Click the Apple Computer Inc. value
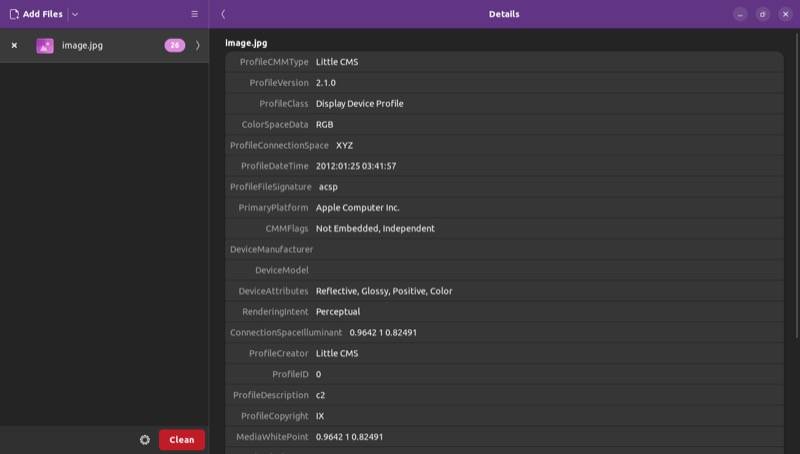The width and height of the screenshot is (800, 454). click(357, 208)
